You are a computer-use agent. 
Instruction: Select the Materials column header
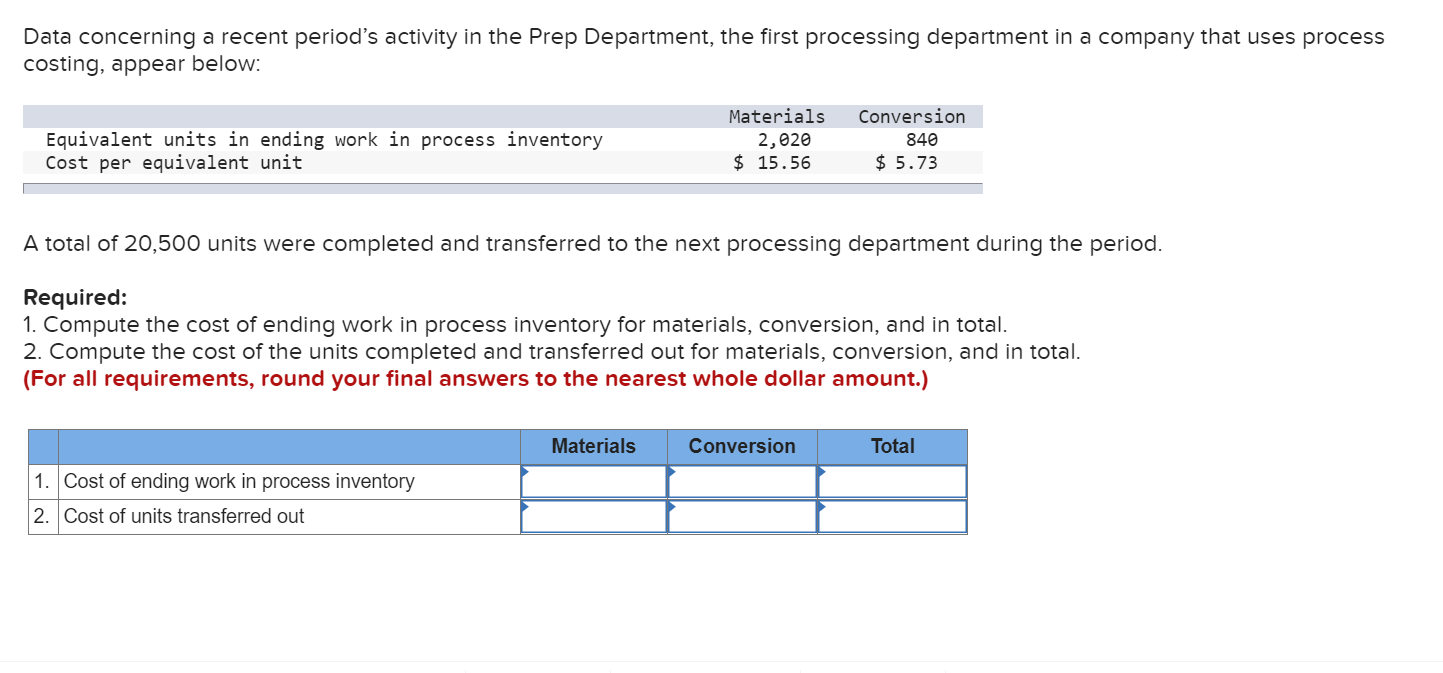[592, 446]
